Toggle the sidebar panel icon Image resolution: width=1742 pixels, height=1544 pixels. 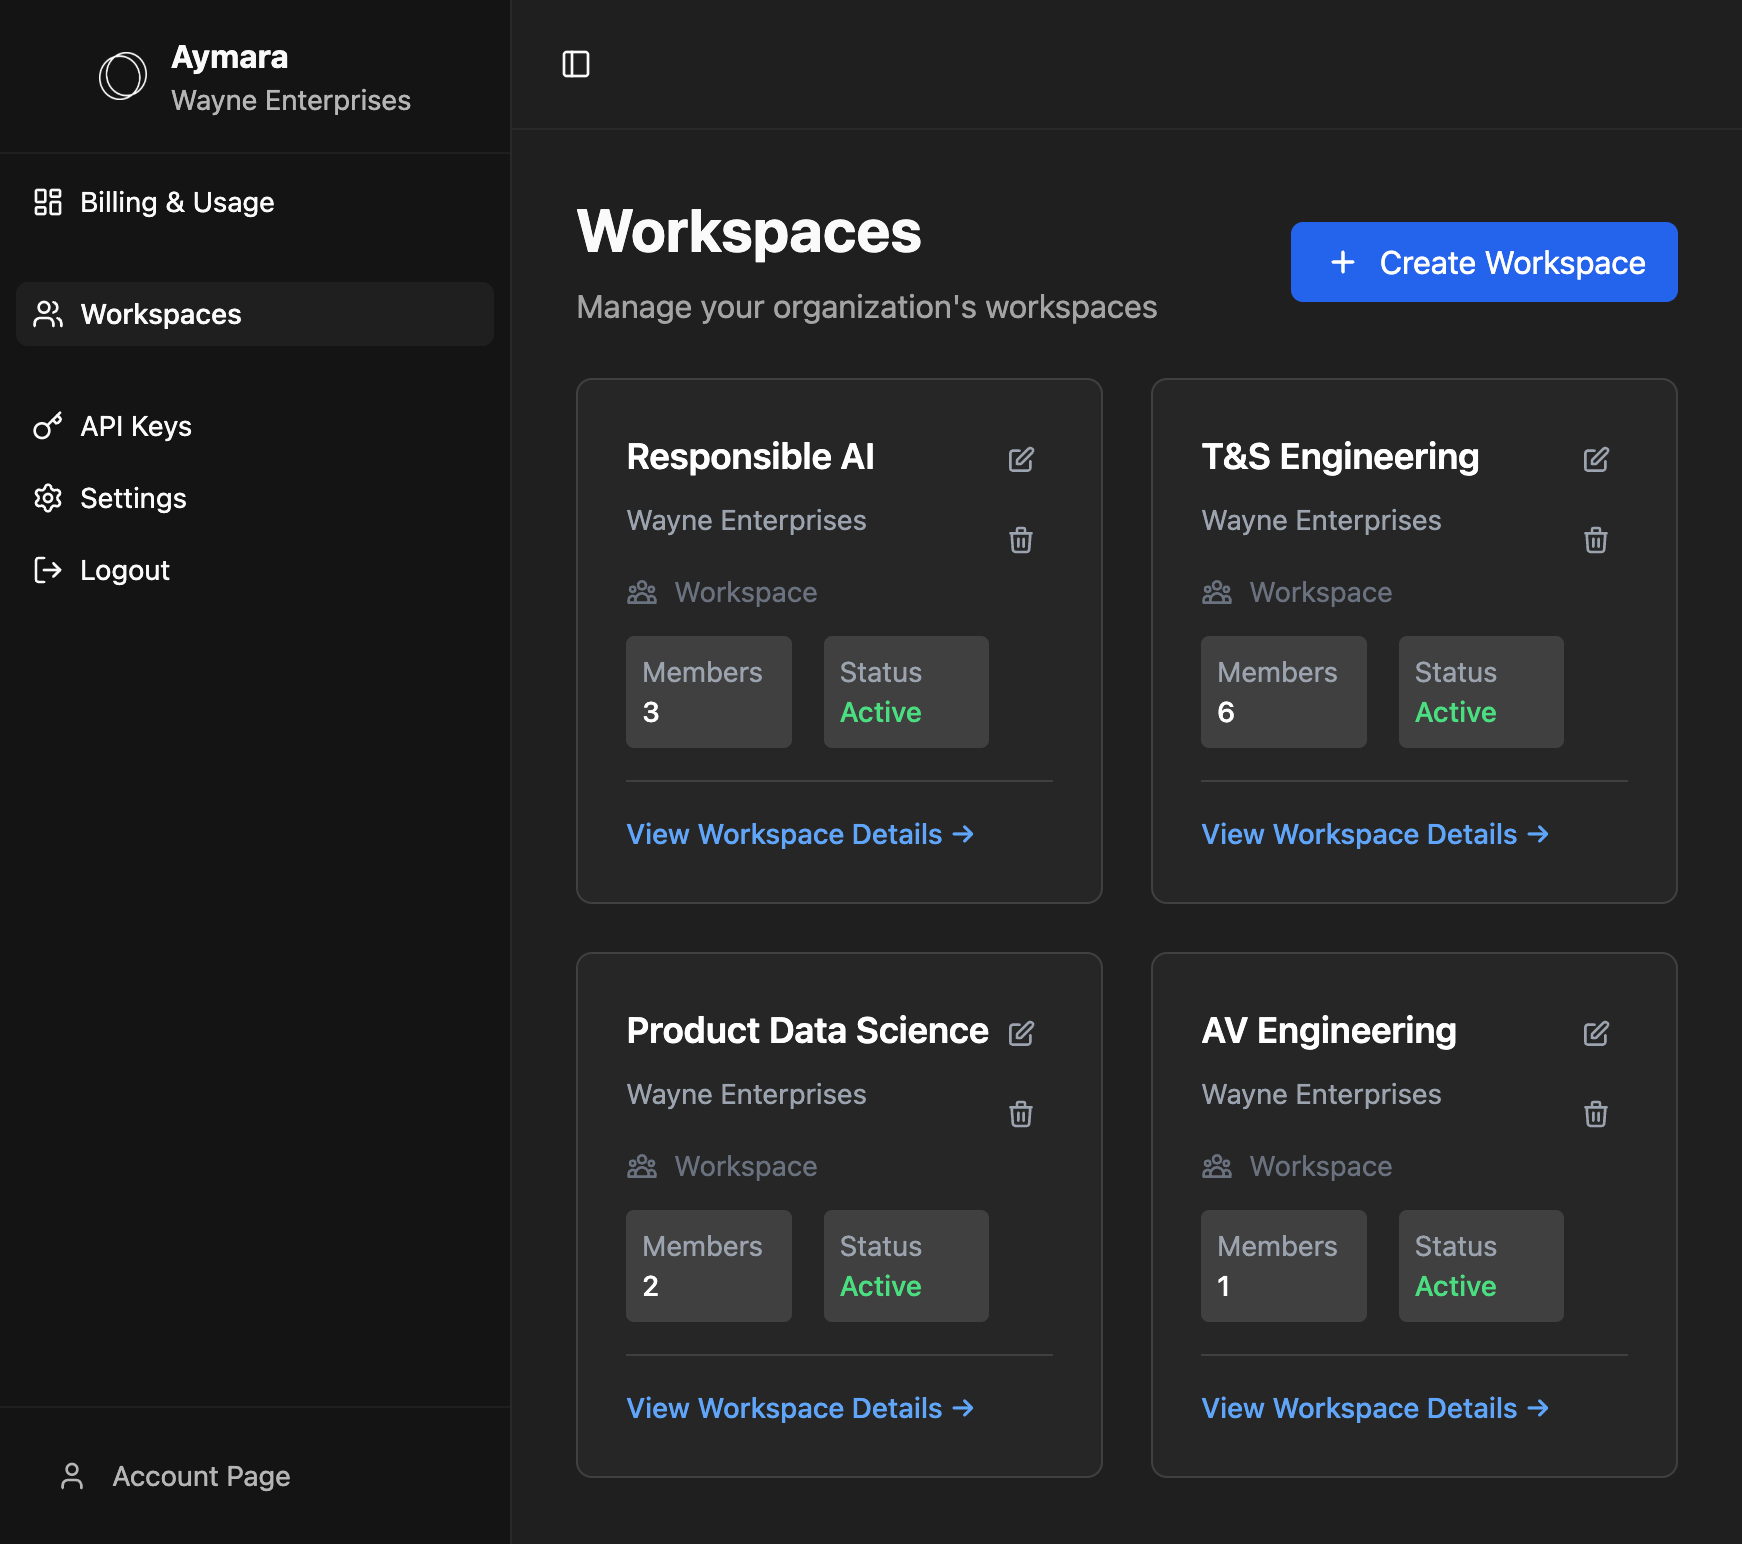click(576, 64)
